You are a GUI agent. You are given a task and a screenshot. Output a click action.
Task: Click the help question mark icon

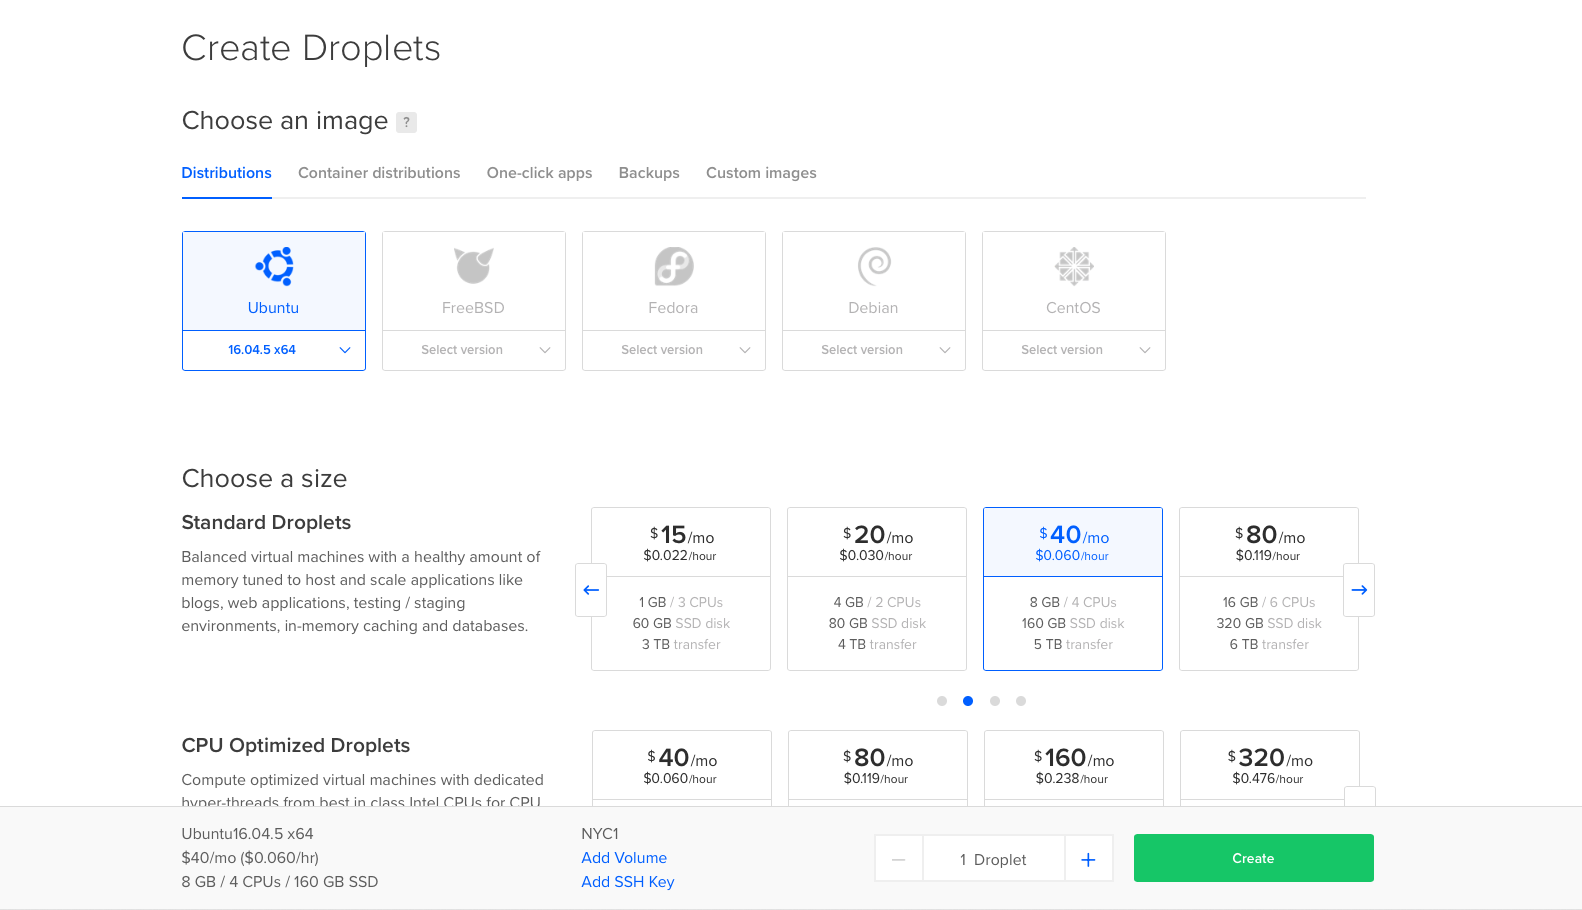406,122
